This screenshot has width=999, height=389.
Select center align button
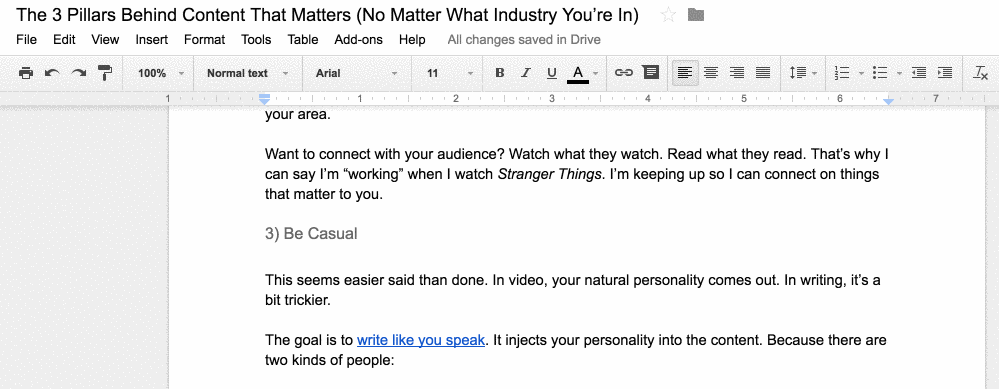(711, 73)
